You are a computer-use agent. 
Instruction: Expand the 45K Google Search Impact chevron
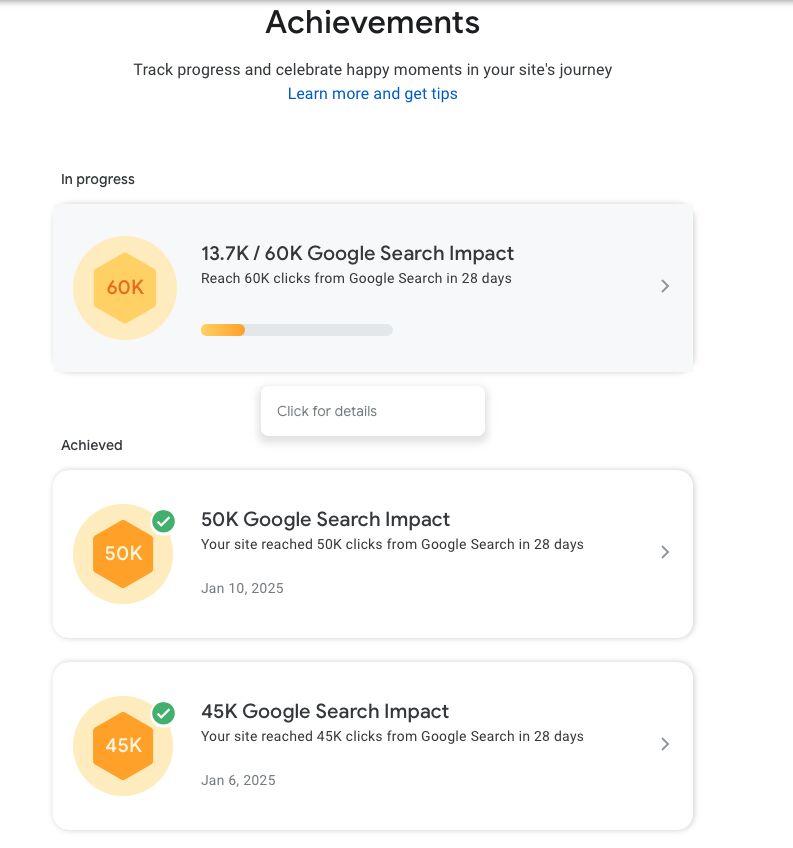tap(665, 744)
